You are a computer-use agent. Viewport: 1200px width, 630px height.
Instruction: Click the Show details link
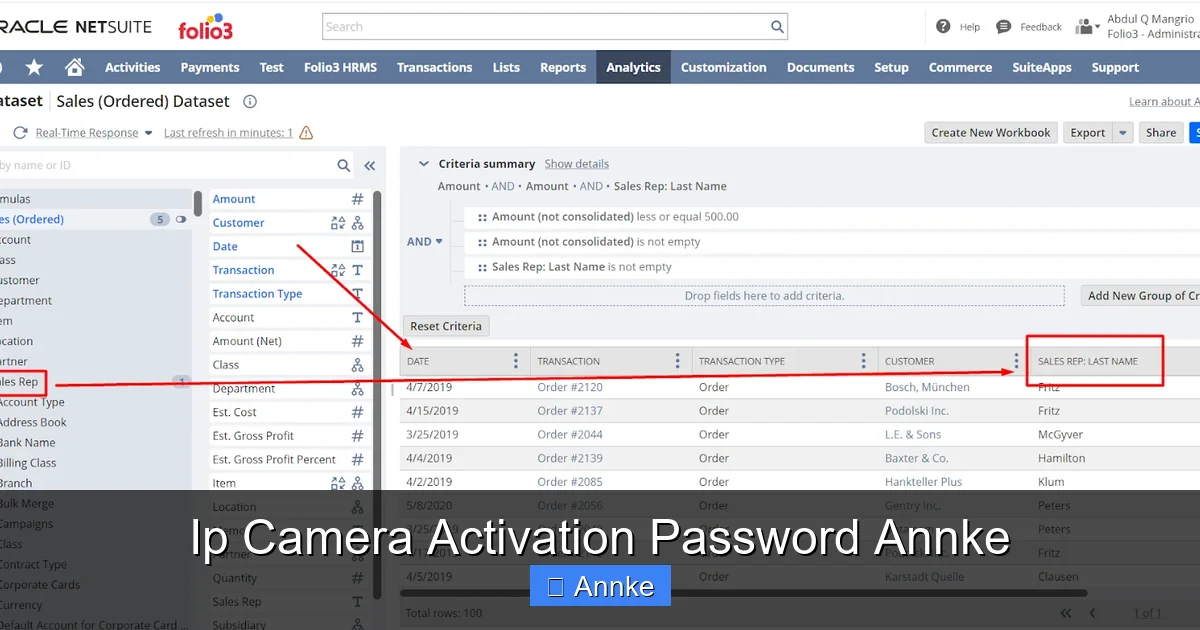576,164
